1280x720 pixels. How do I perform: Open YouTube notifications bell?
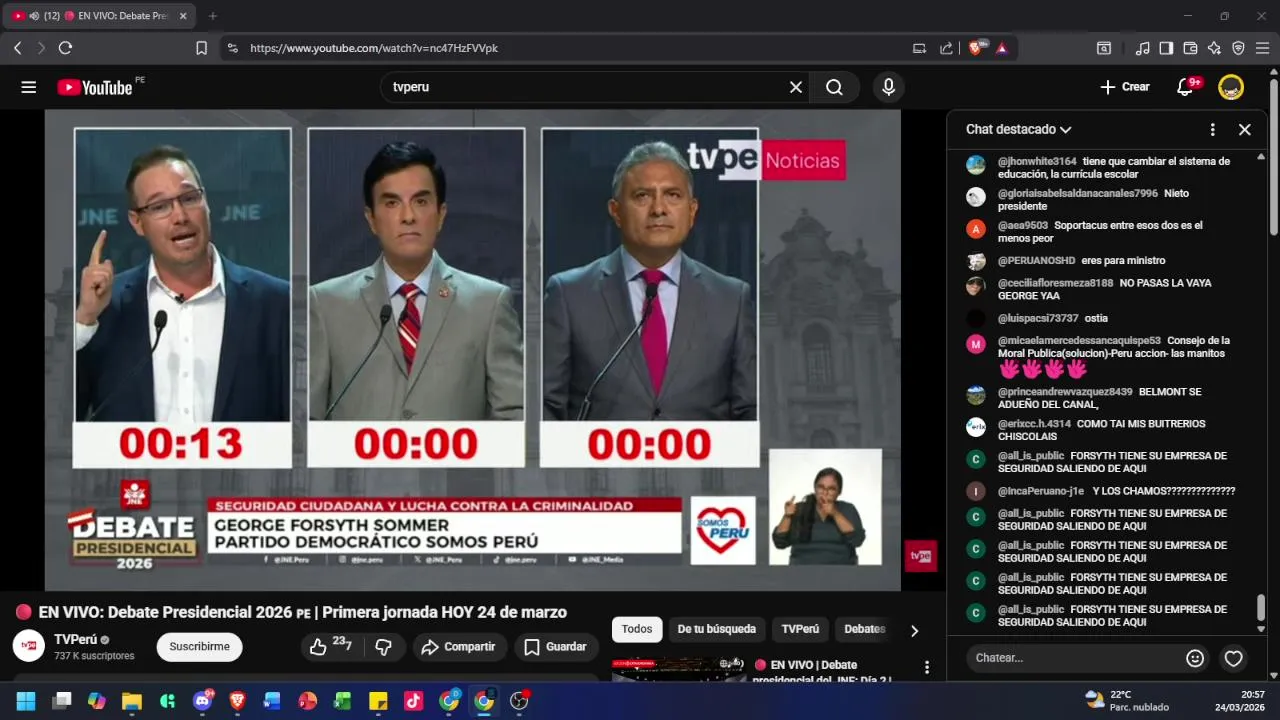point(1185,87)
